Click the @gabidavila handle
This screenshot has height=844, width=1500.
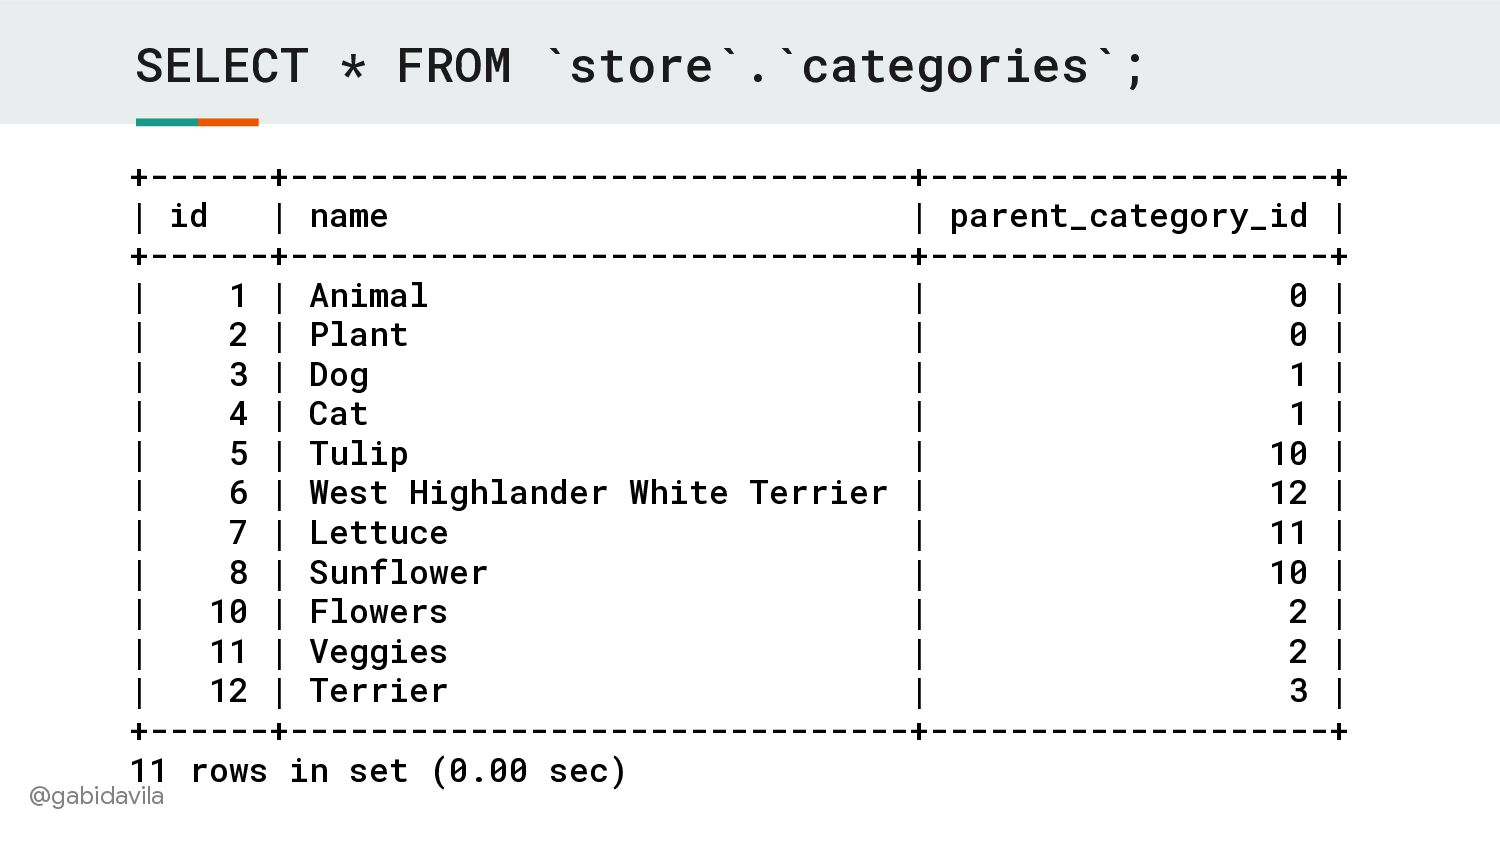96,796
